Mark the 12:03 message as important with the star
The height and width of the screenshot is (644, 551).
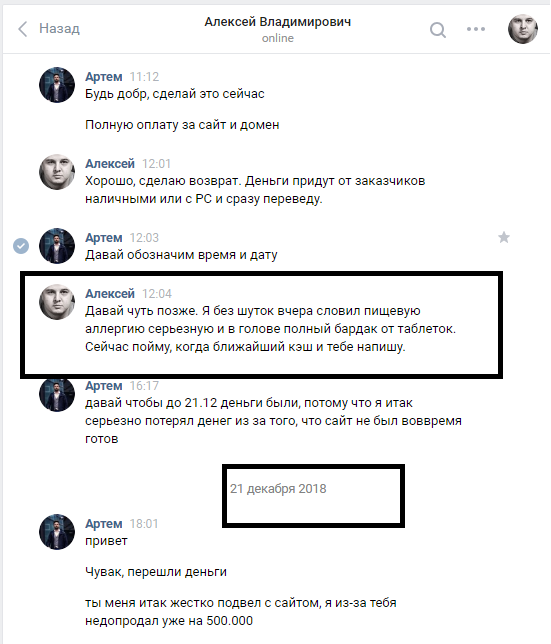click(504, 237)
